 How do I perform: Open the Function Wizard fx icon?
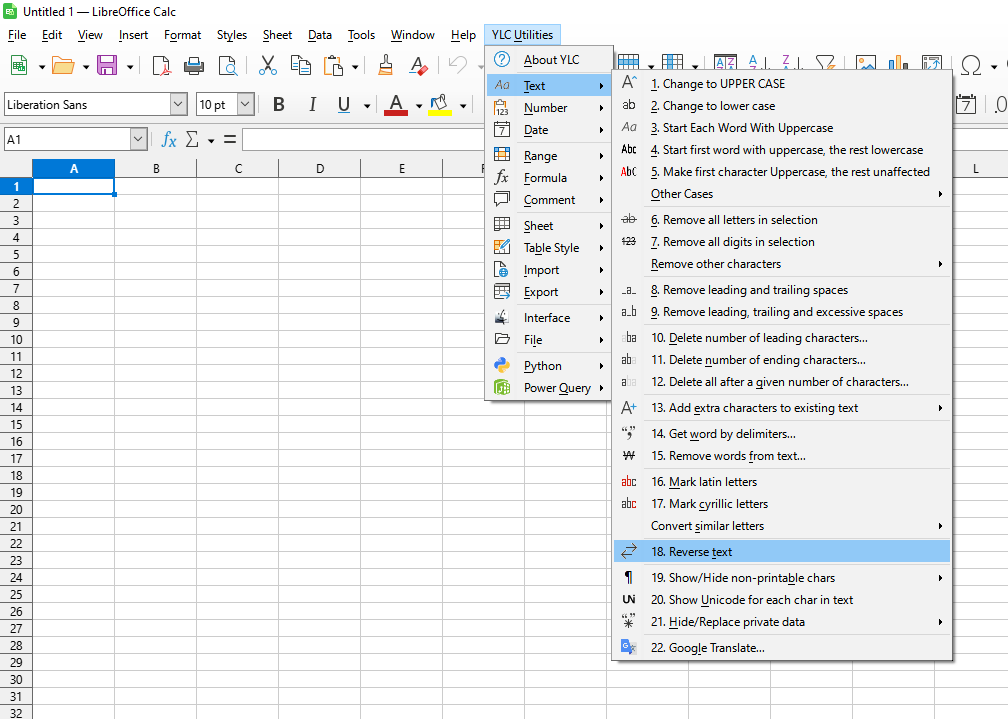169,140
